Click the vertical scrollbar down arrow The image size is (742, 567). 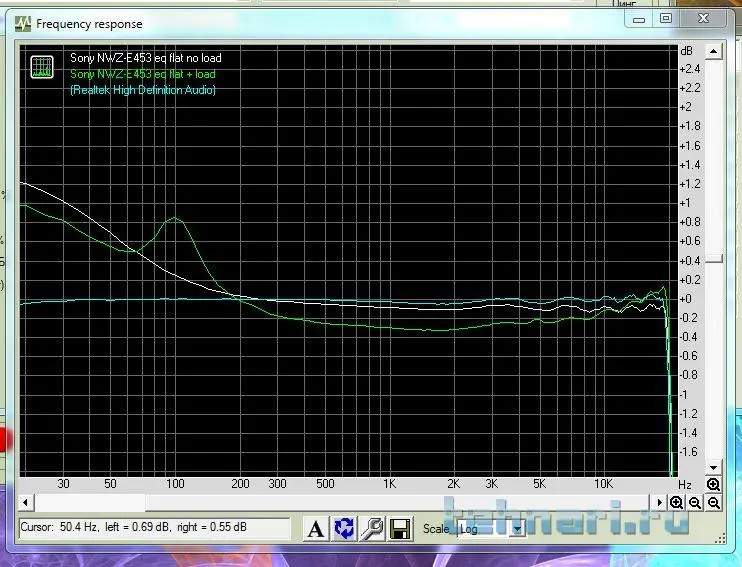(713, 468)
